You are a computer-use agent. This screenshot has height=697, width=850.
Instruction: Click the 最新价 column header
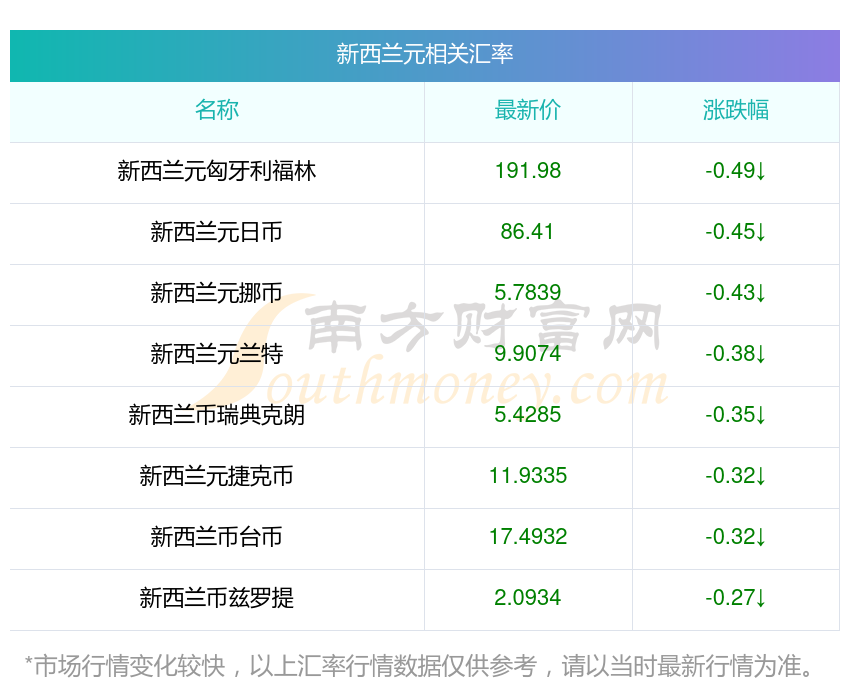point(527,110)
